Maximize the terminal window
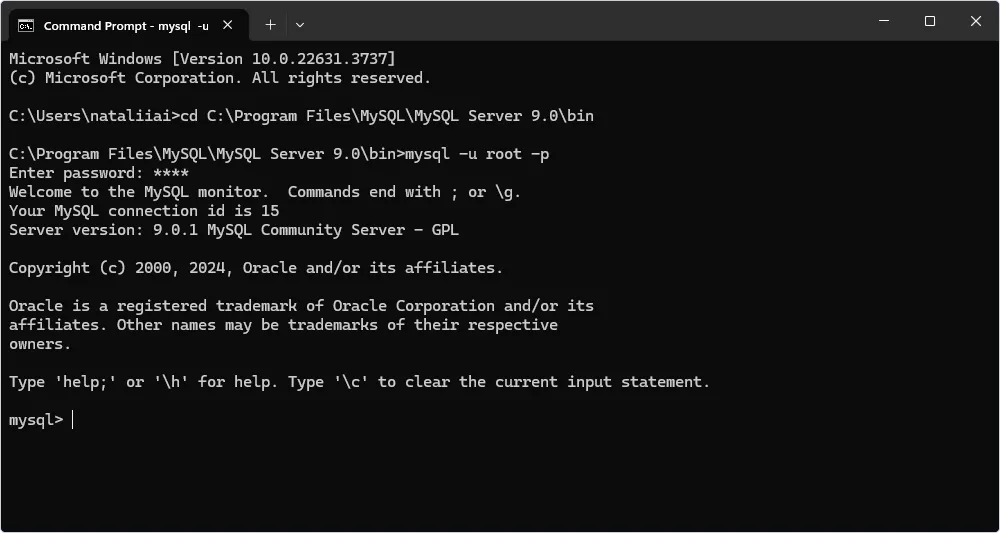This screenshot has height=533, width=1000. [x=930, y=21]
